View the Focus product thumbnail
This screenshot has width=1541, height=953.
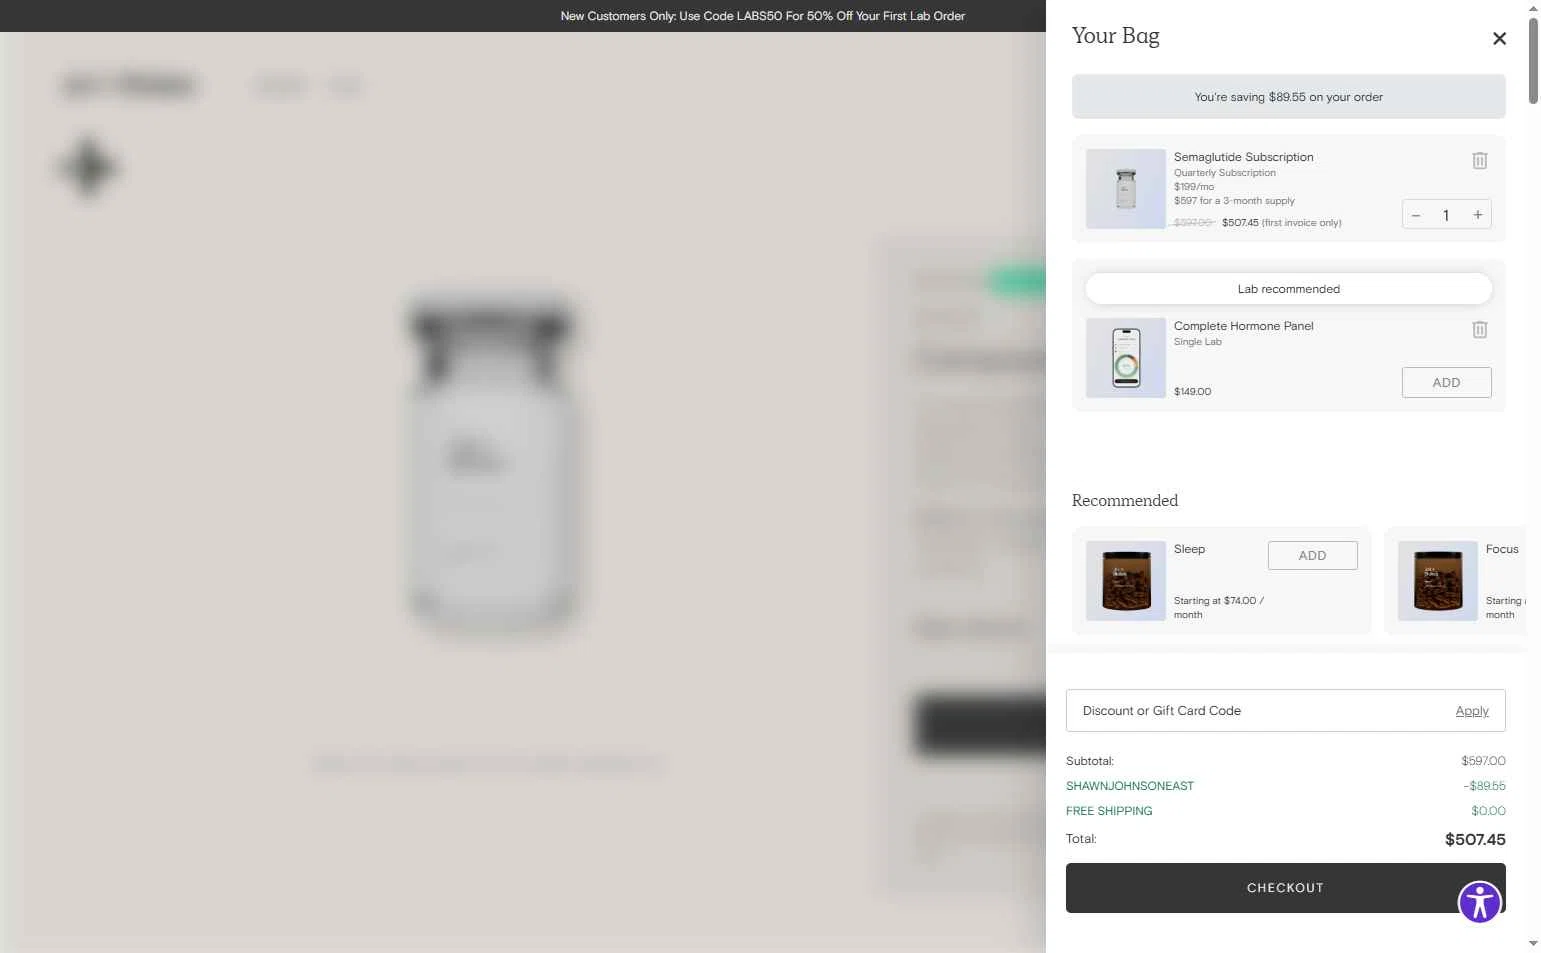tap(1438, 581)
